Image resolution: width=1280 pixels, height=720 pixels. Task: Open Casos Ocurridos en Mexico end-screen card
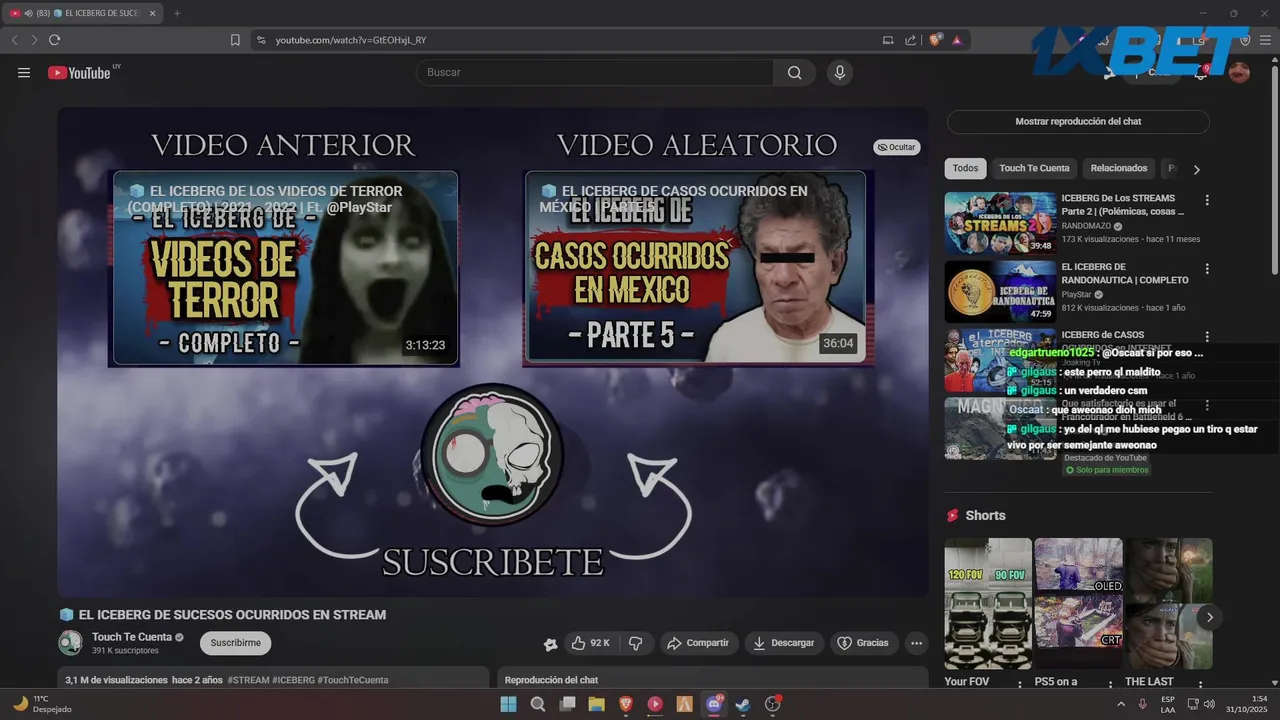coord(698,268)
